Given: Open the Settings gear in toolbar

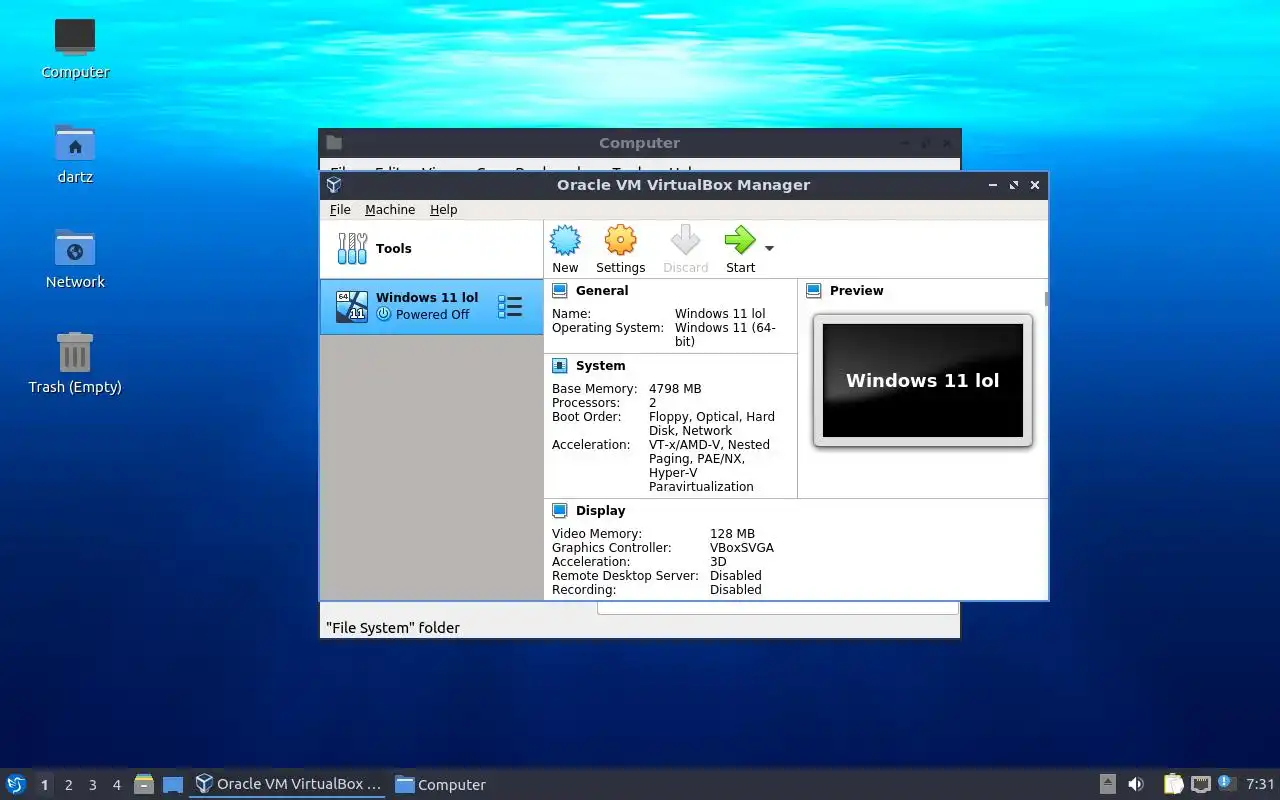Looking at the screenshot, I should click(x=620, y=248).
